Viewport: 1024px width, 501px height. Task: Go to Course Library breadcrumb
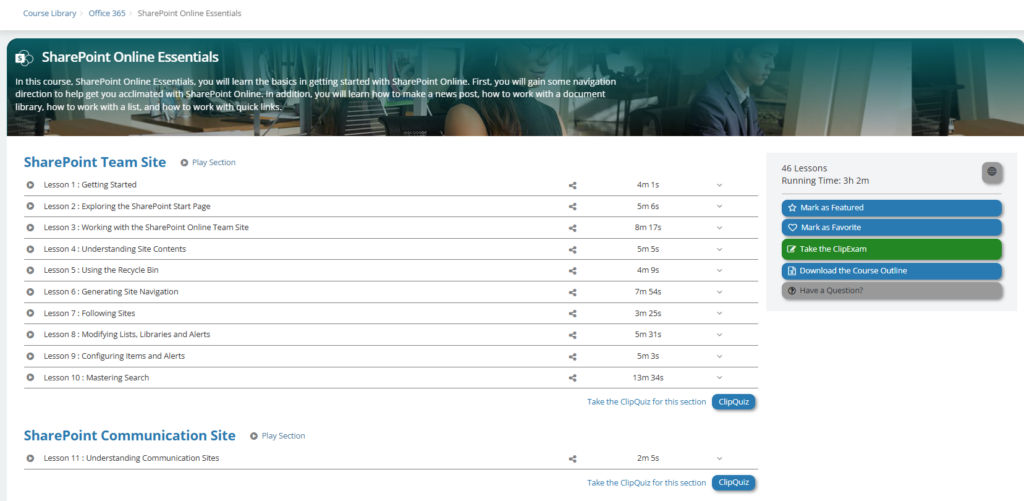(50, 13)
